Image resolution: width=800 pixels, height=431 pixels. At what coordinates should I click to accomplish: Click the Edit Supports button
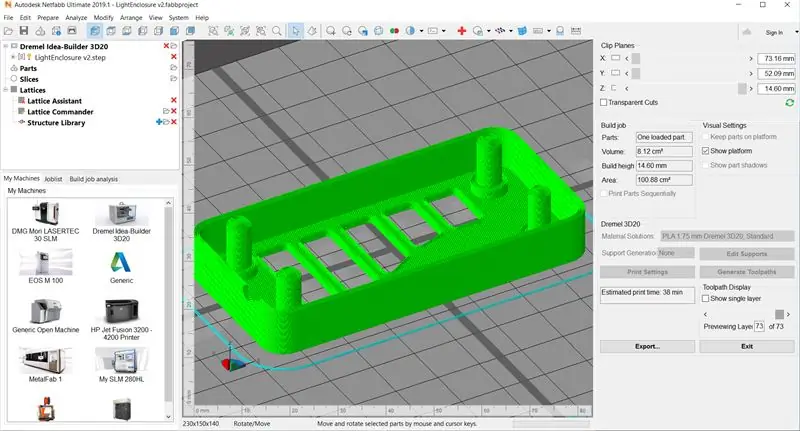(747, 253)
